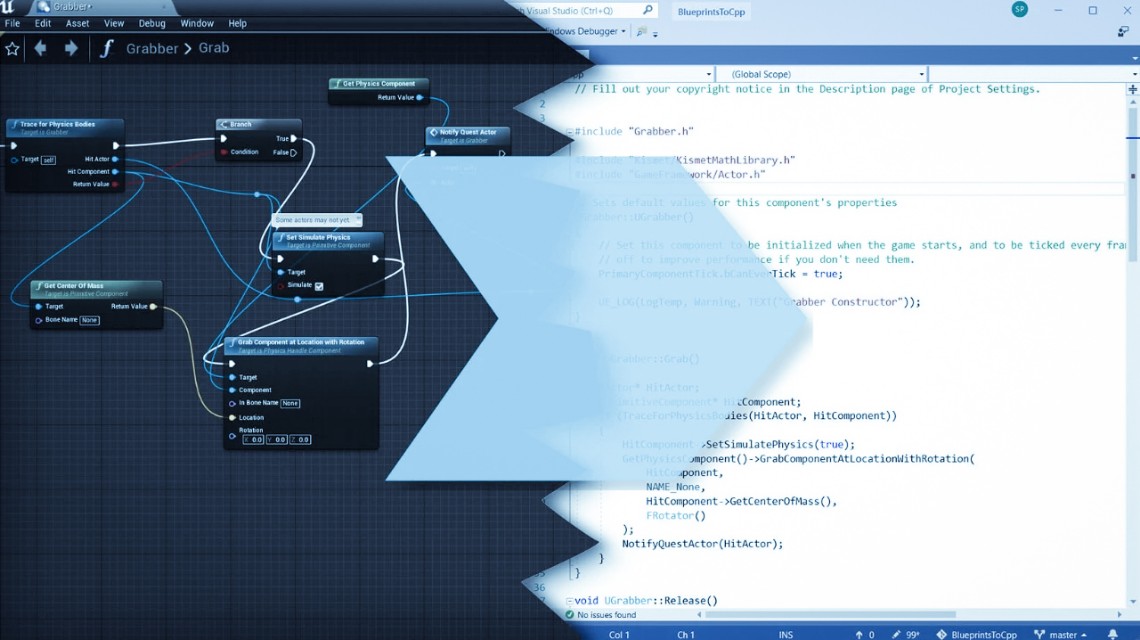Click the Unreal Engine logo in title bar
The image size is (1140, 640).
pyautogui.click(x=8, y=7)
